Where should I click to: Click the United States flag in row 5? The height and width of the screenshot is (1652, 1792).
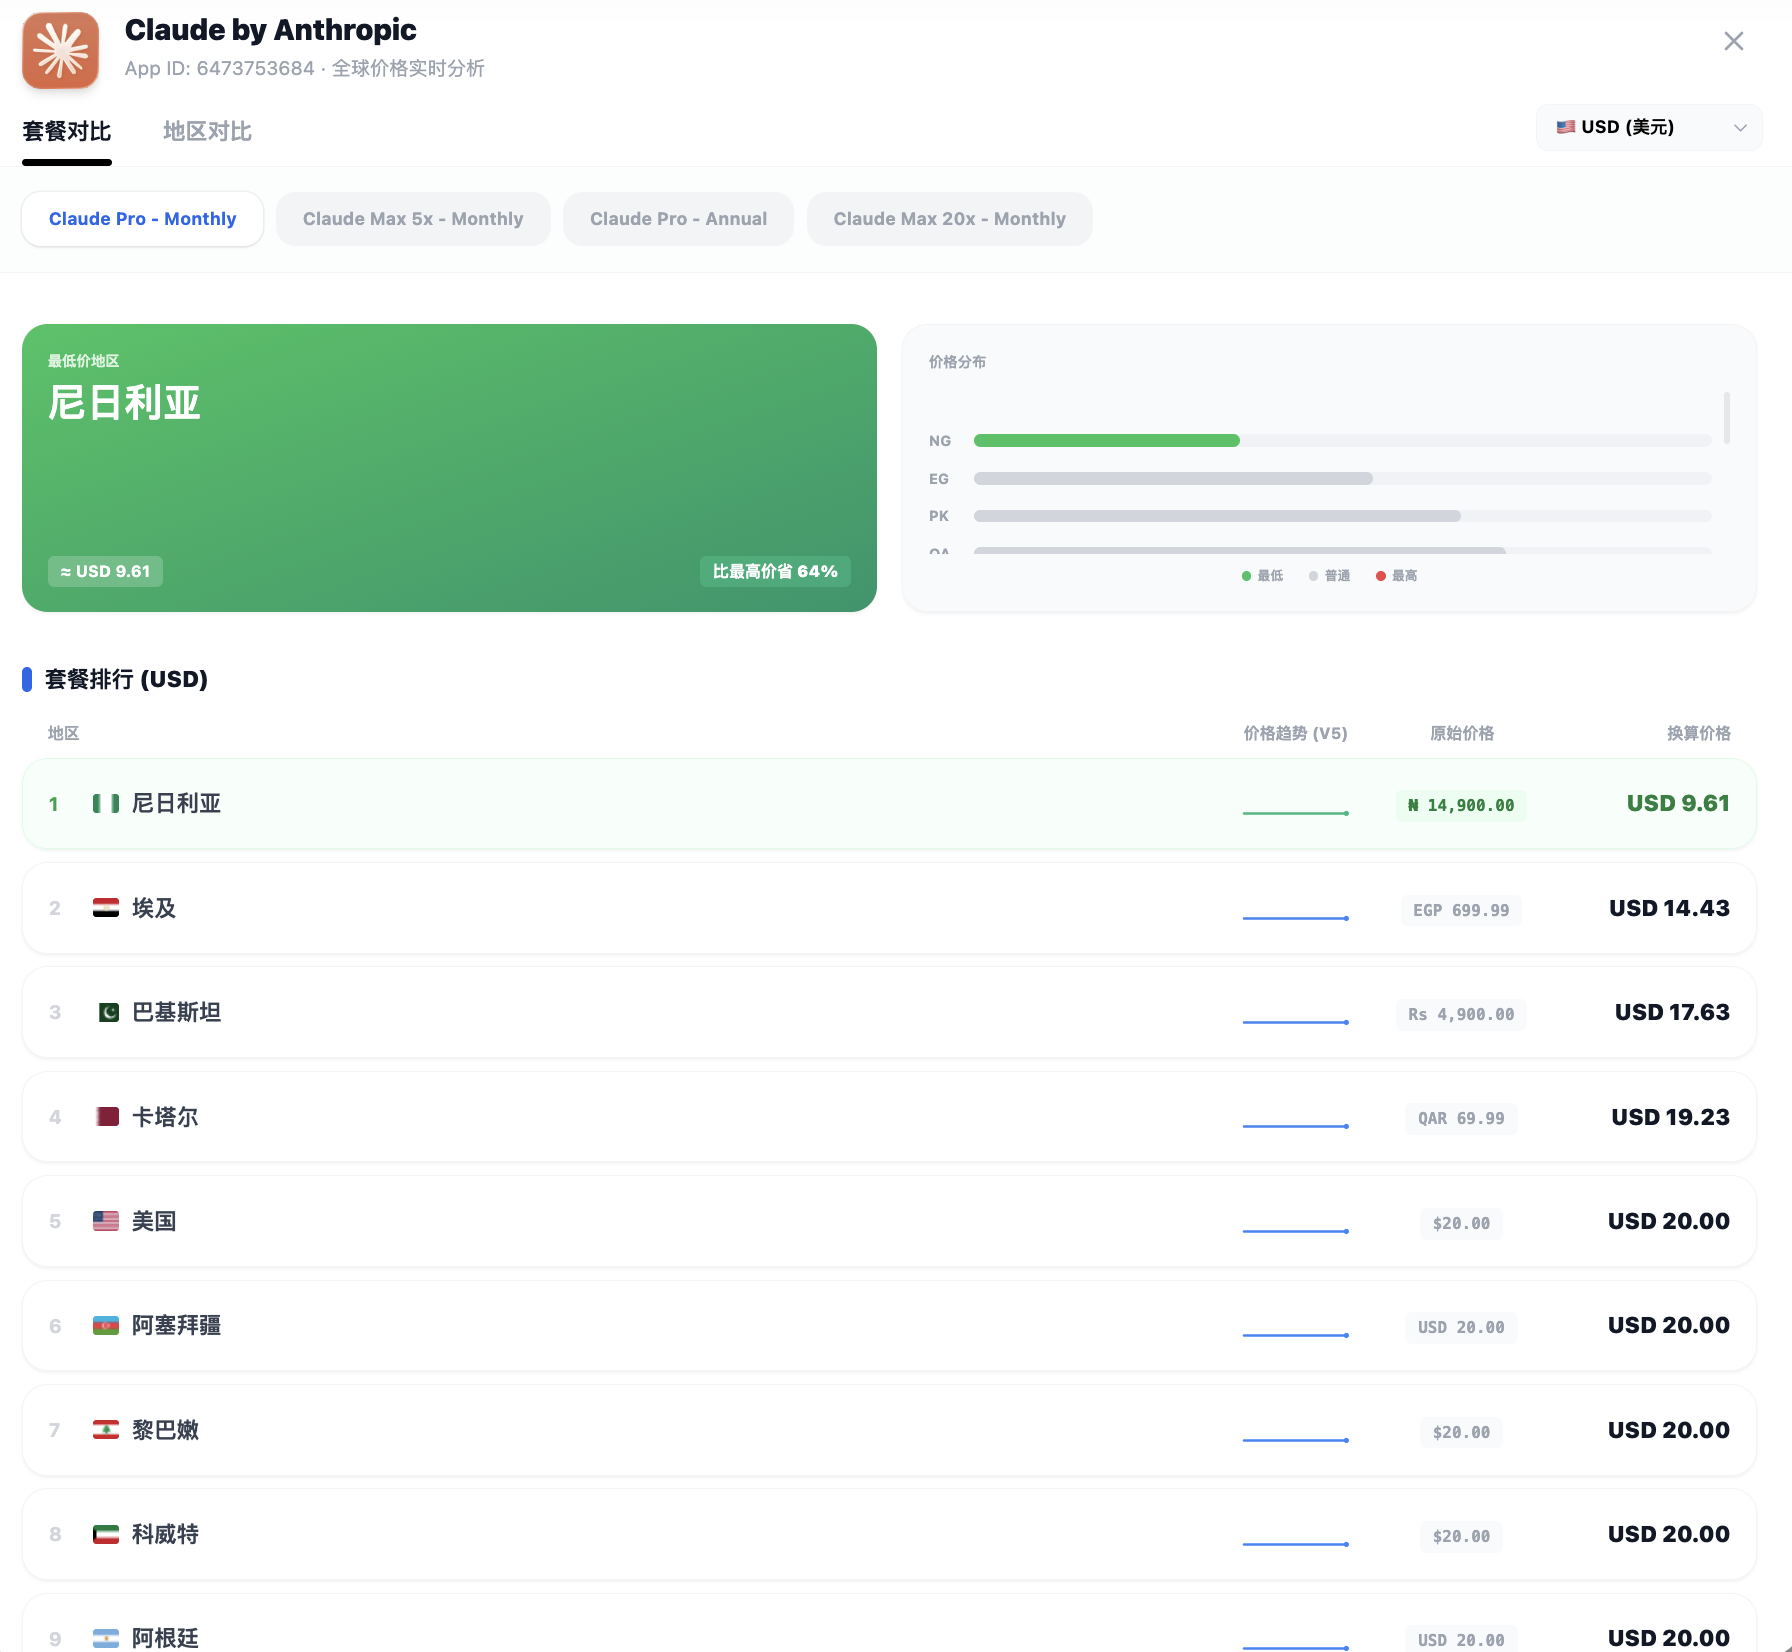point(106,1221)
